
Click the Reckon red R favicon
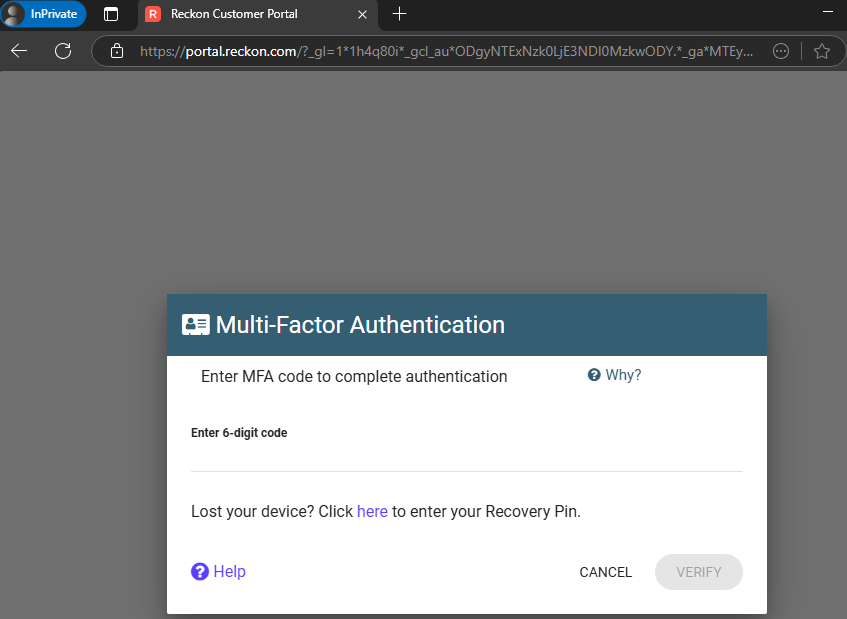click(153, 14)
